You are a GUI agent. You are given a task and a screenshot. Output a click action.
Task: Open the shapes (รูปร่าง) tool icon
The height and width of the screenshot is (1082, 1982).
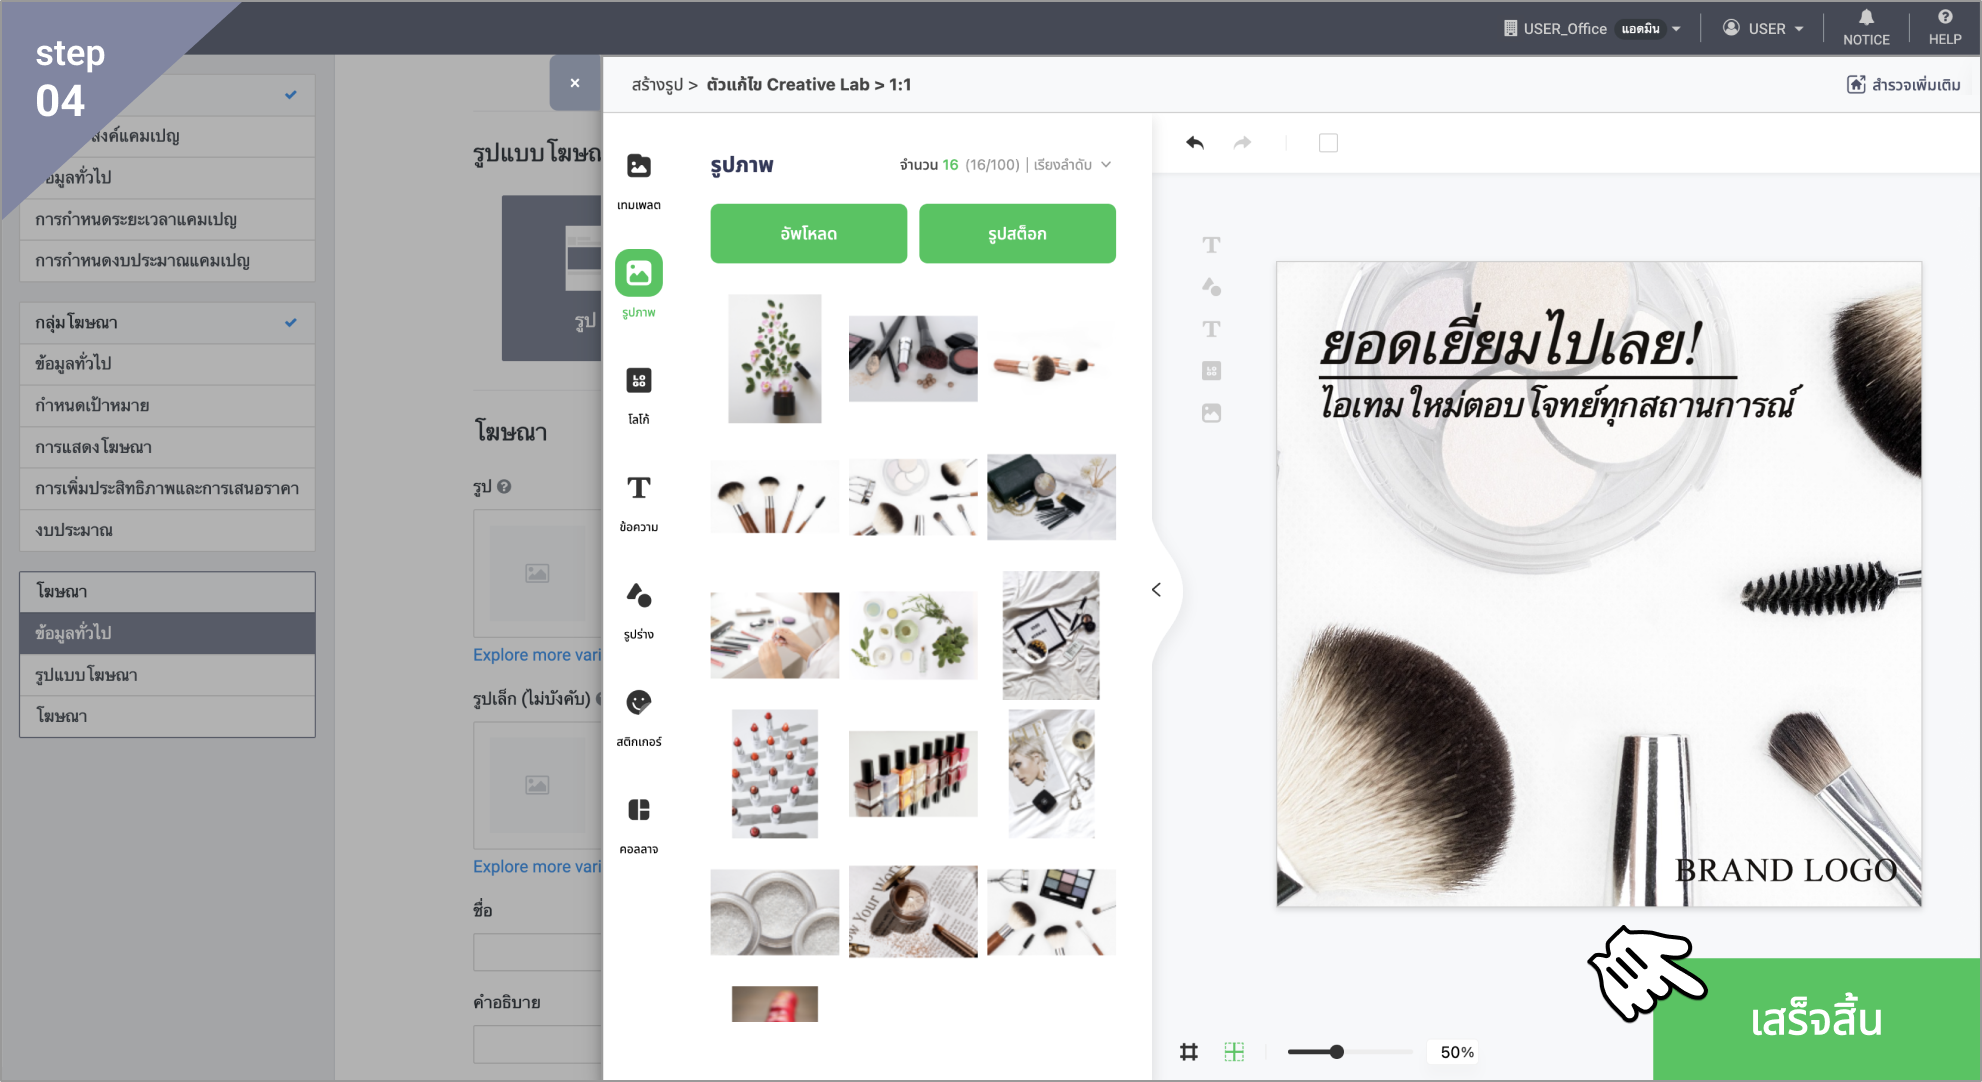(x=638, y=596)
